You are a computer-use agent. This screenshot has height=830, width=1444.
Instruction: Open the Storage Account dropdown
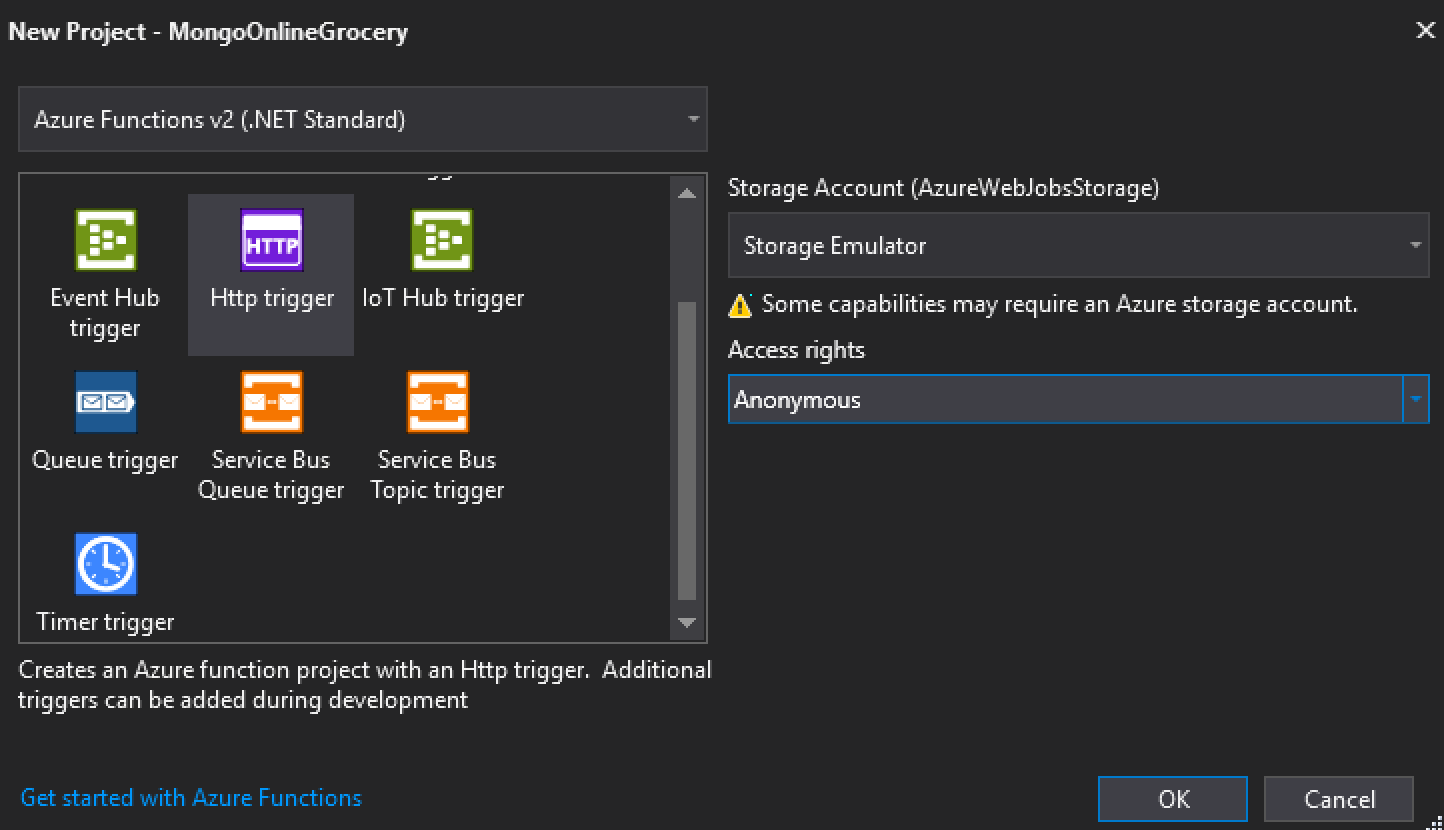click(x=1078, y=245)
